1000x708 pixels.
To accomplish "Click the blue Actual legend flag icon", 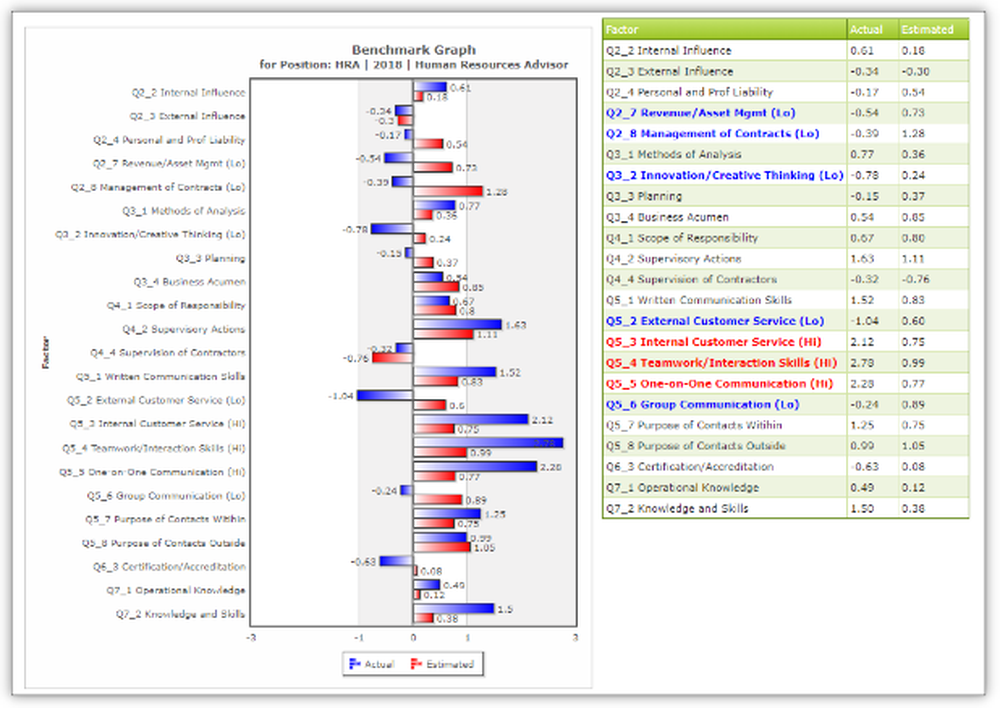I will [x=355, y=664].
